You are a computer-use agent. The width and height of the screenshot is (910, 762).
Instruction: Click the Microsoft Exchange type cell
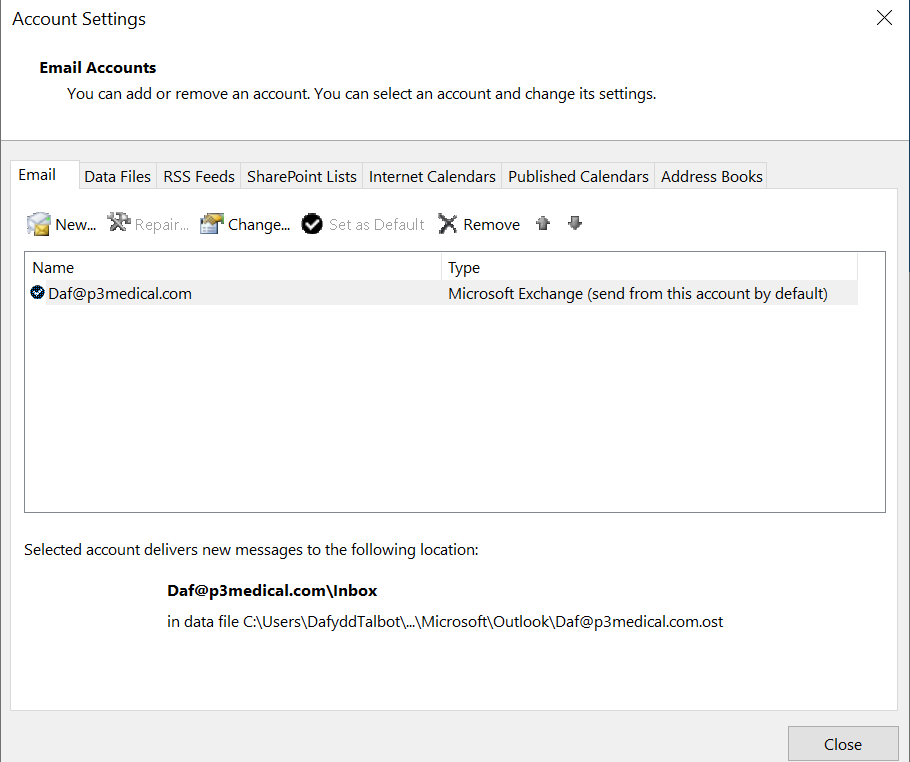point(638,294)
